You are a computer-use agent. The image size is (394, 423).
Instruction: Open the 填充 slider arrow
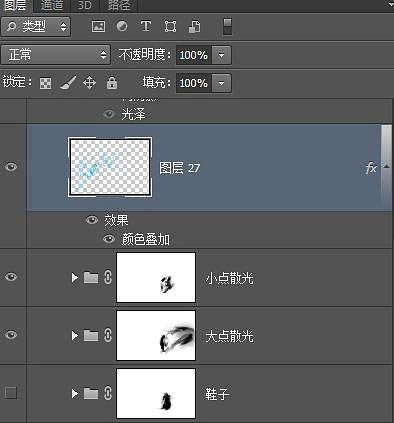coord(221,83)
